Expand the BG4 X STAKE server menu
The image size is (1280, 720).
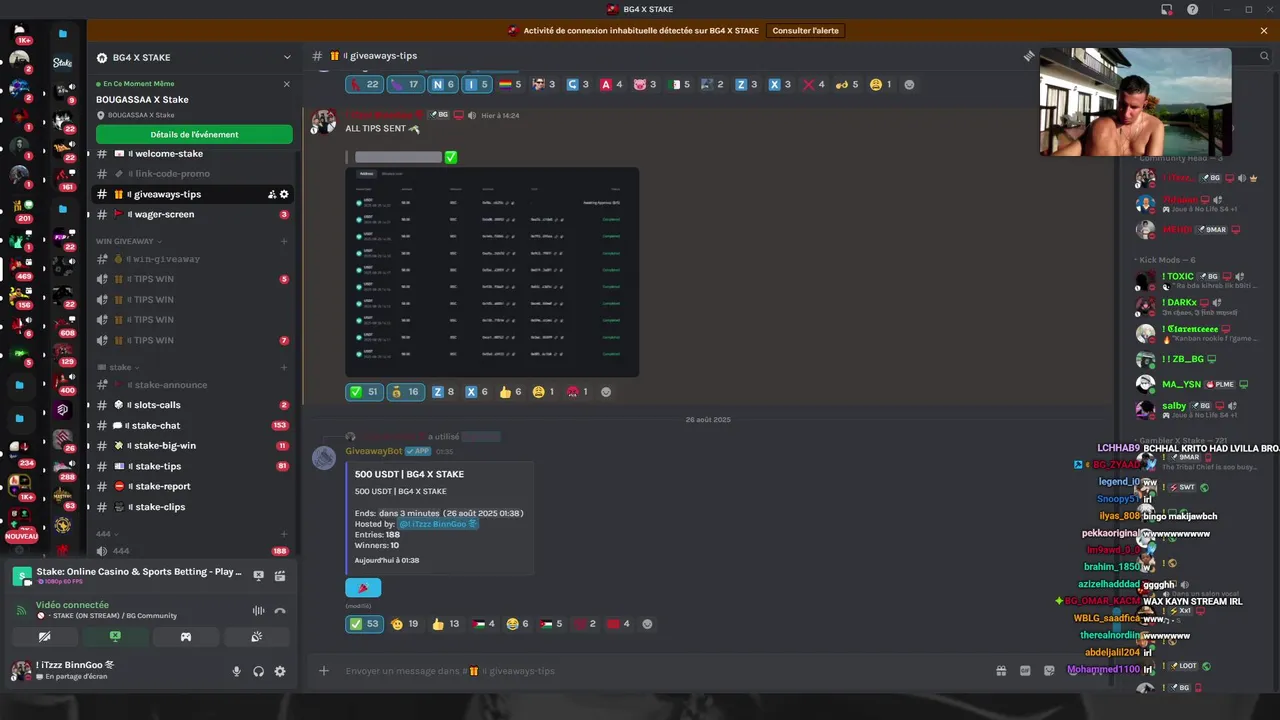194,57
